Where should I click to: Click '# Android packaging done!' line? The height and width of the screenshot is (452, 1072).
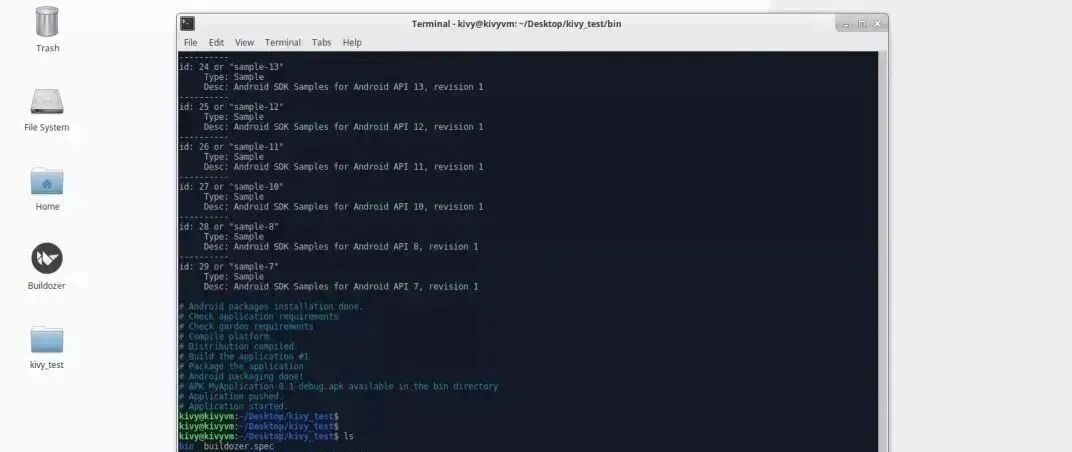pos(241,376)
